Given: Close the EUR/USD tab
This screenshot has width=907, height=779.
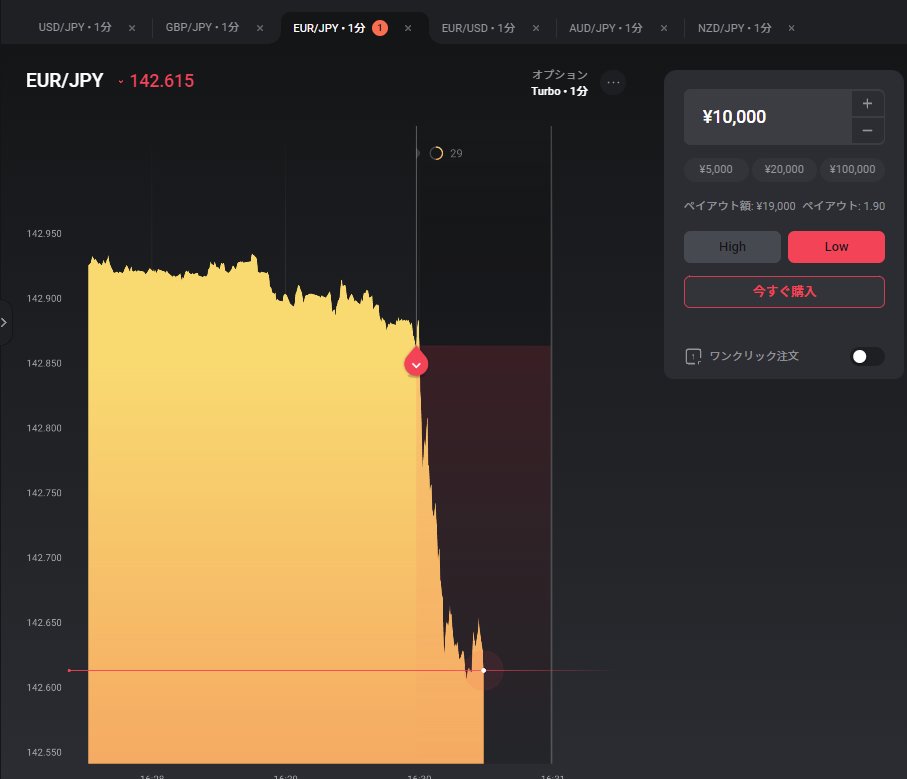Looking at the screenshot, I should [536, 28].
